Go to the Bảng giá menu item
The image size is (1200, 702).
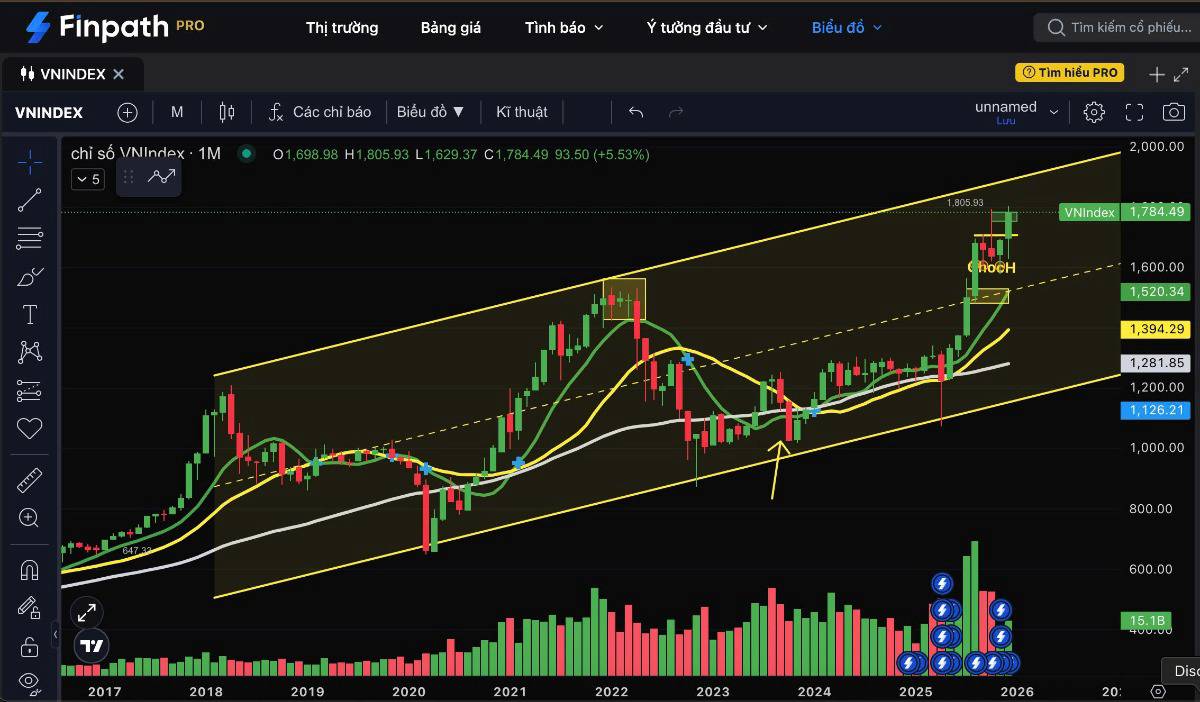point(450,27)
